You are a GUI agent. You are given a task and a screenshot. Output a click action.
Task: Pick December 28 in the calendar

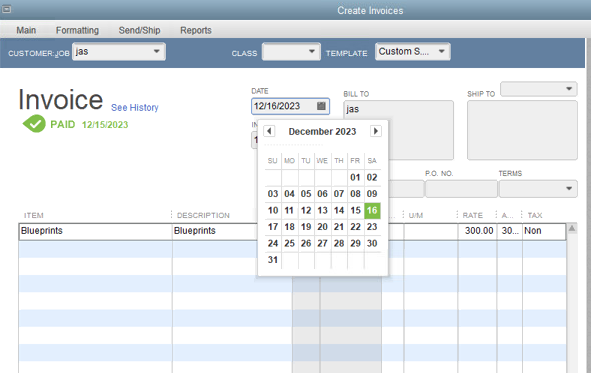point(339,243)
